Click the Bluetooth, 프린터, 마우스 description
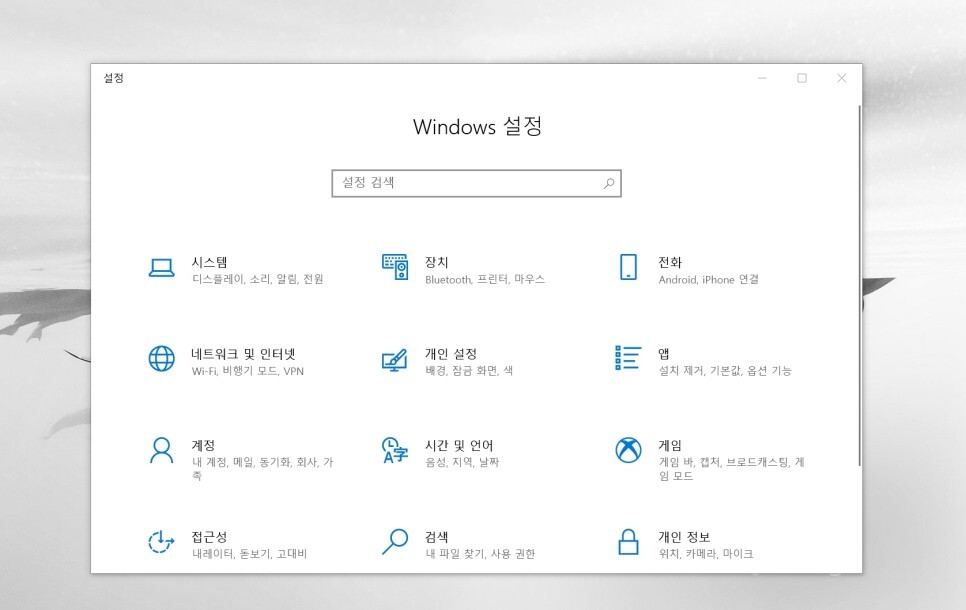 click(x=485, y=279)
